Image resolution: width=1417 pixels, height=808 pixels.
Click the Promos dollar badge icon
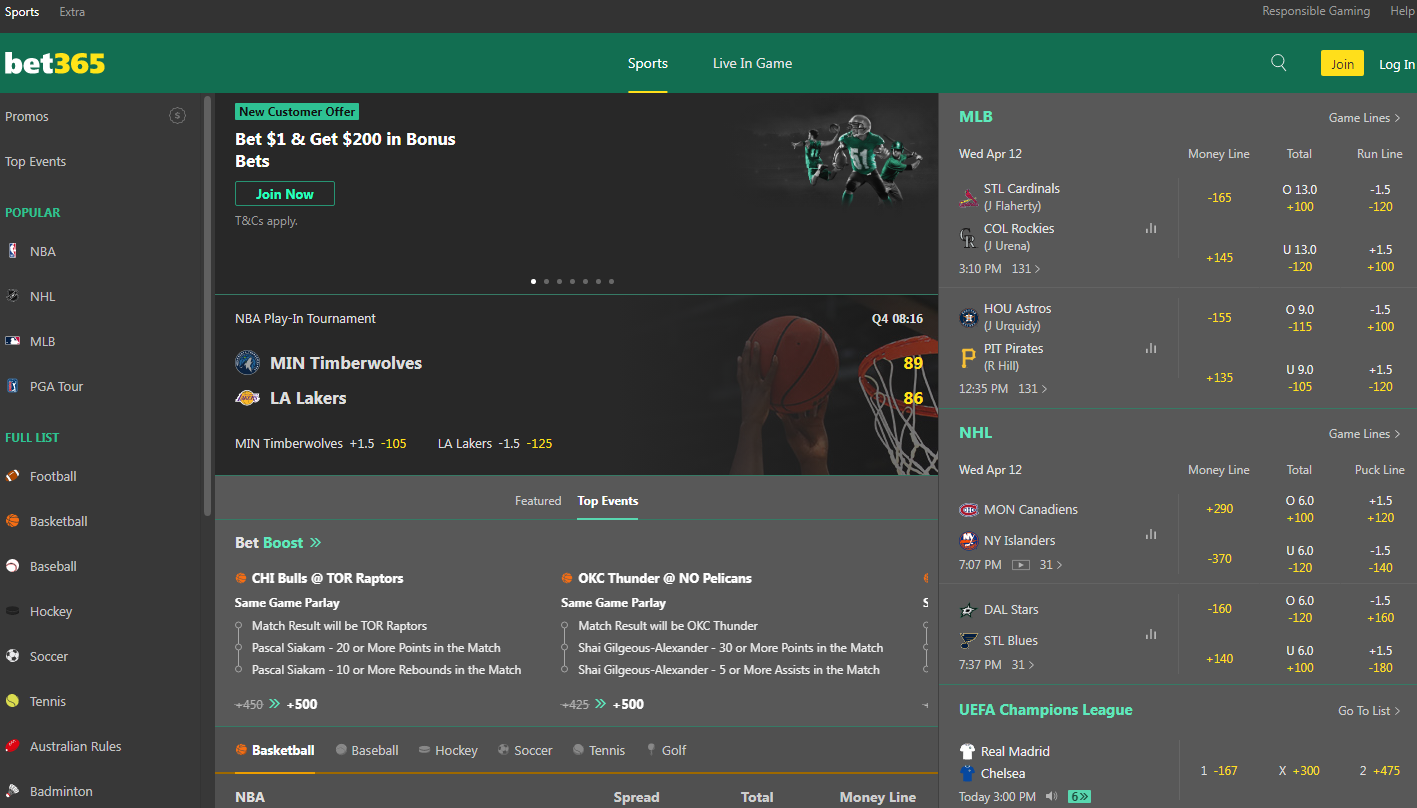click(x=177, y=116)
